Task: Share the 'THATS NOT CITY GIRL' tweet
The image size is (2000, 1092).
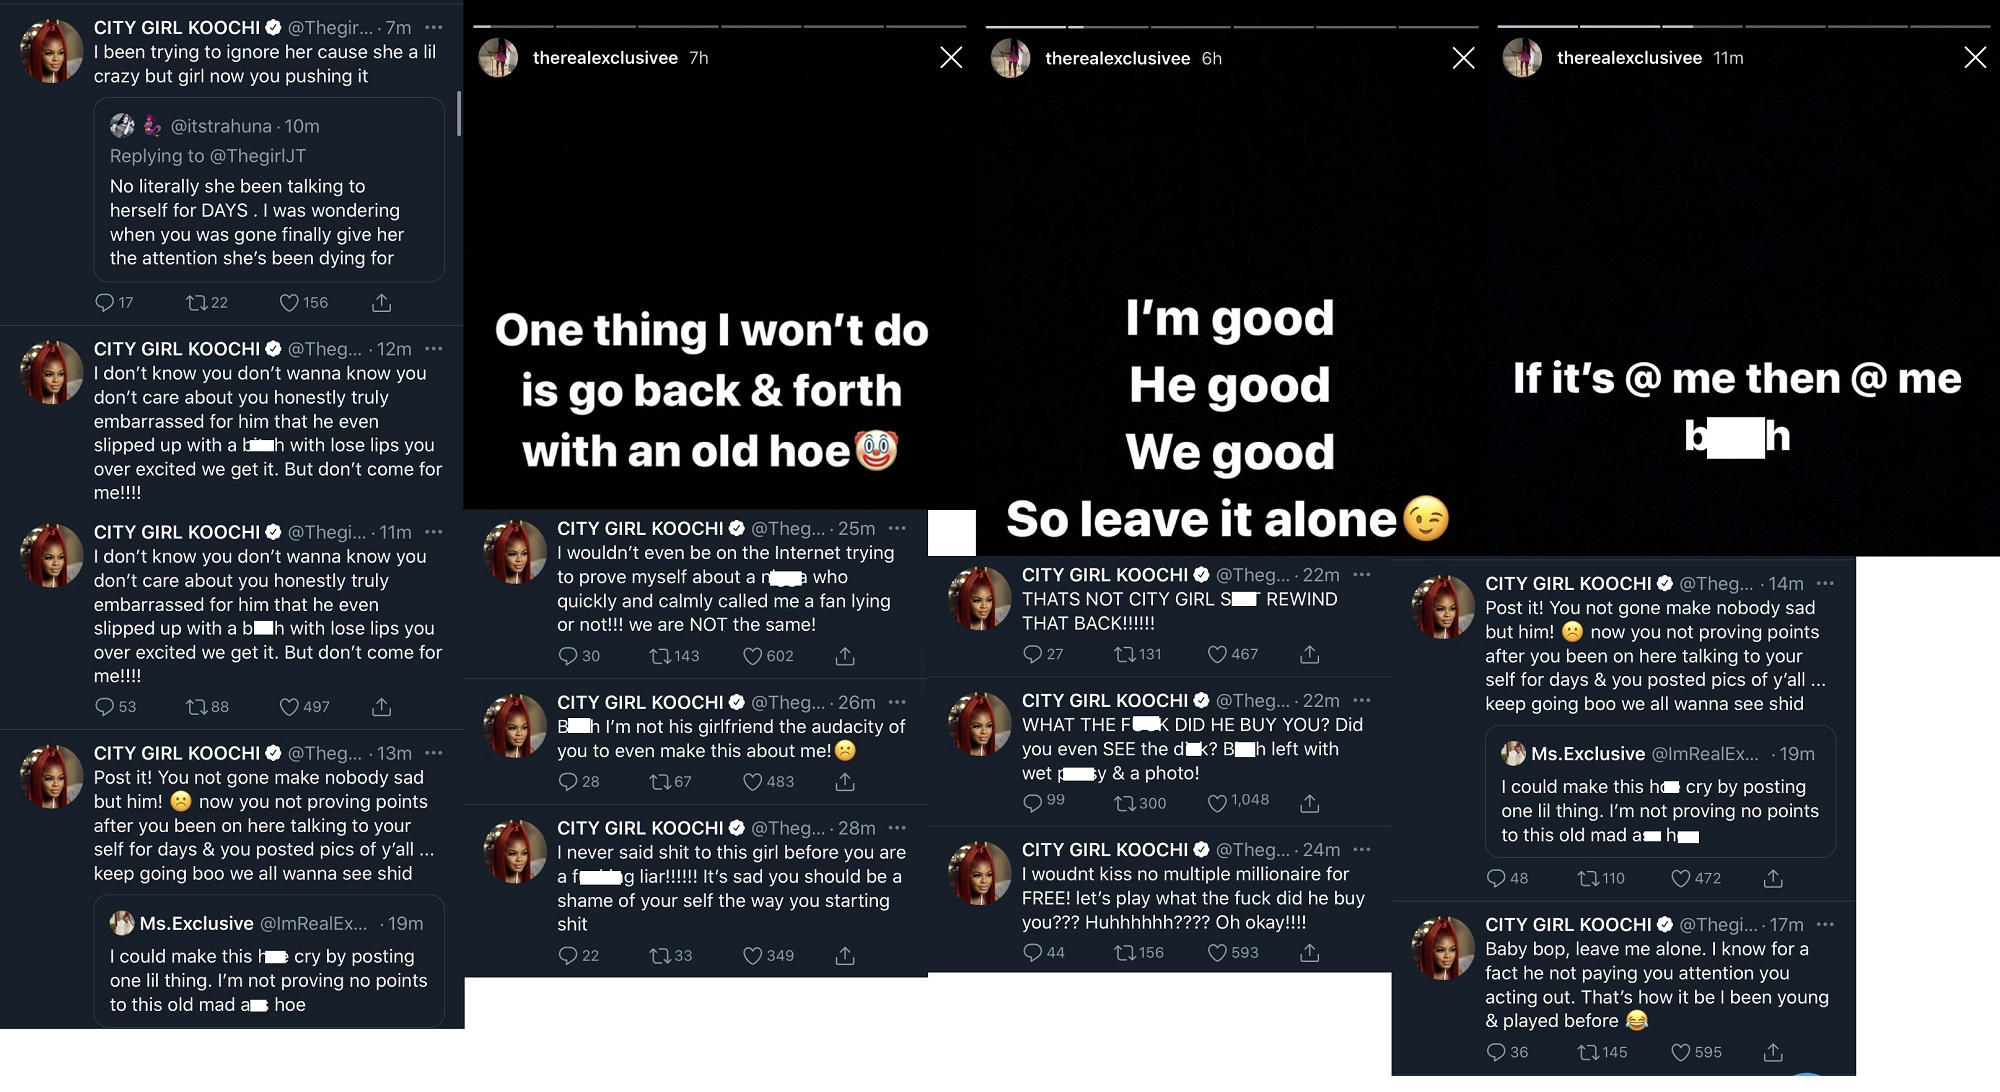Action: tap(1309, 654)
